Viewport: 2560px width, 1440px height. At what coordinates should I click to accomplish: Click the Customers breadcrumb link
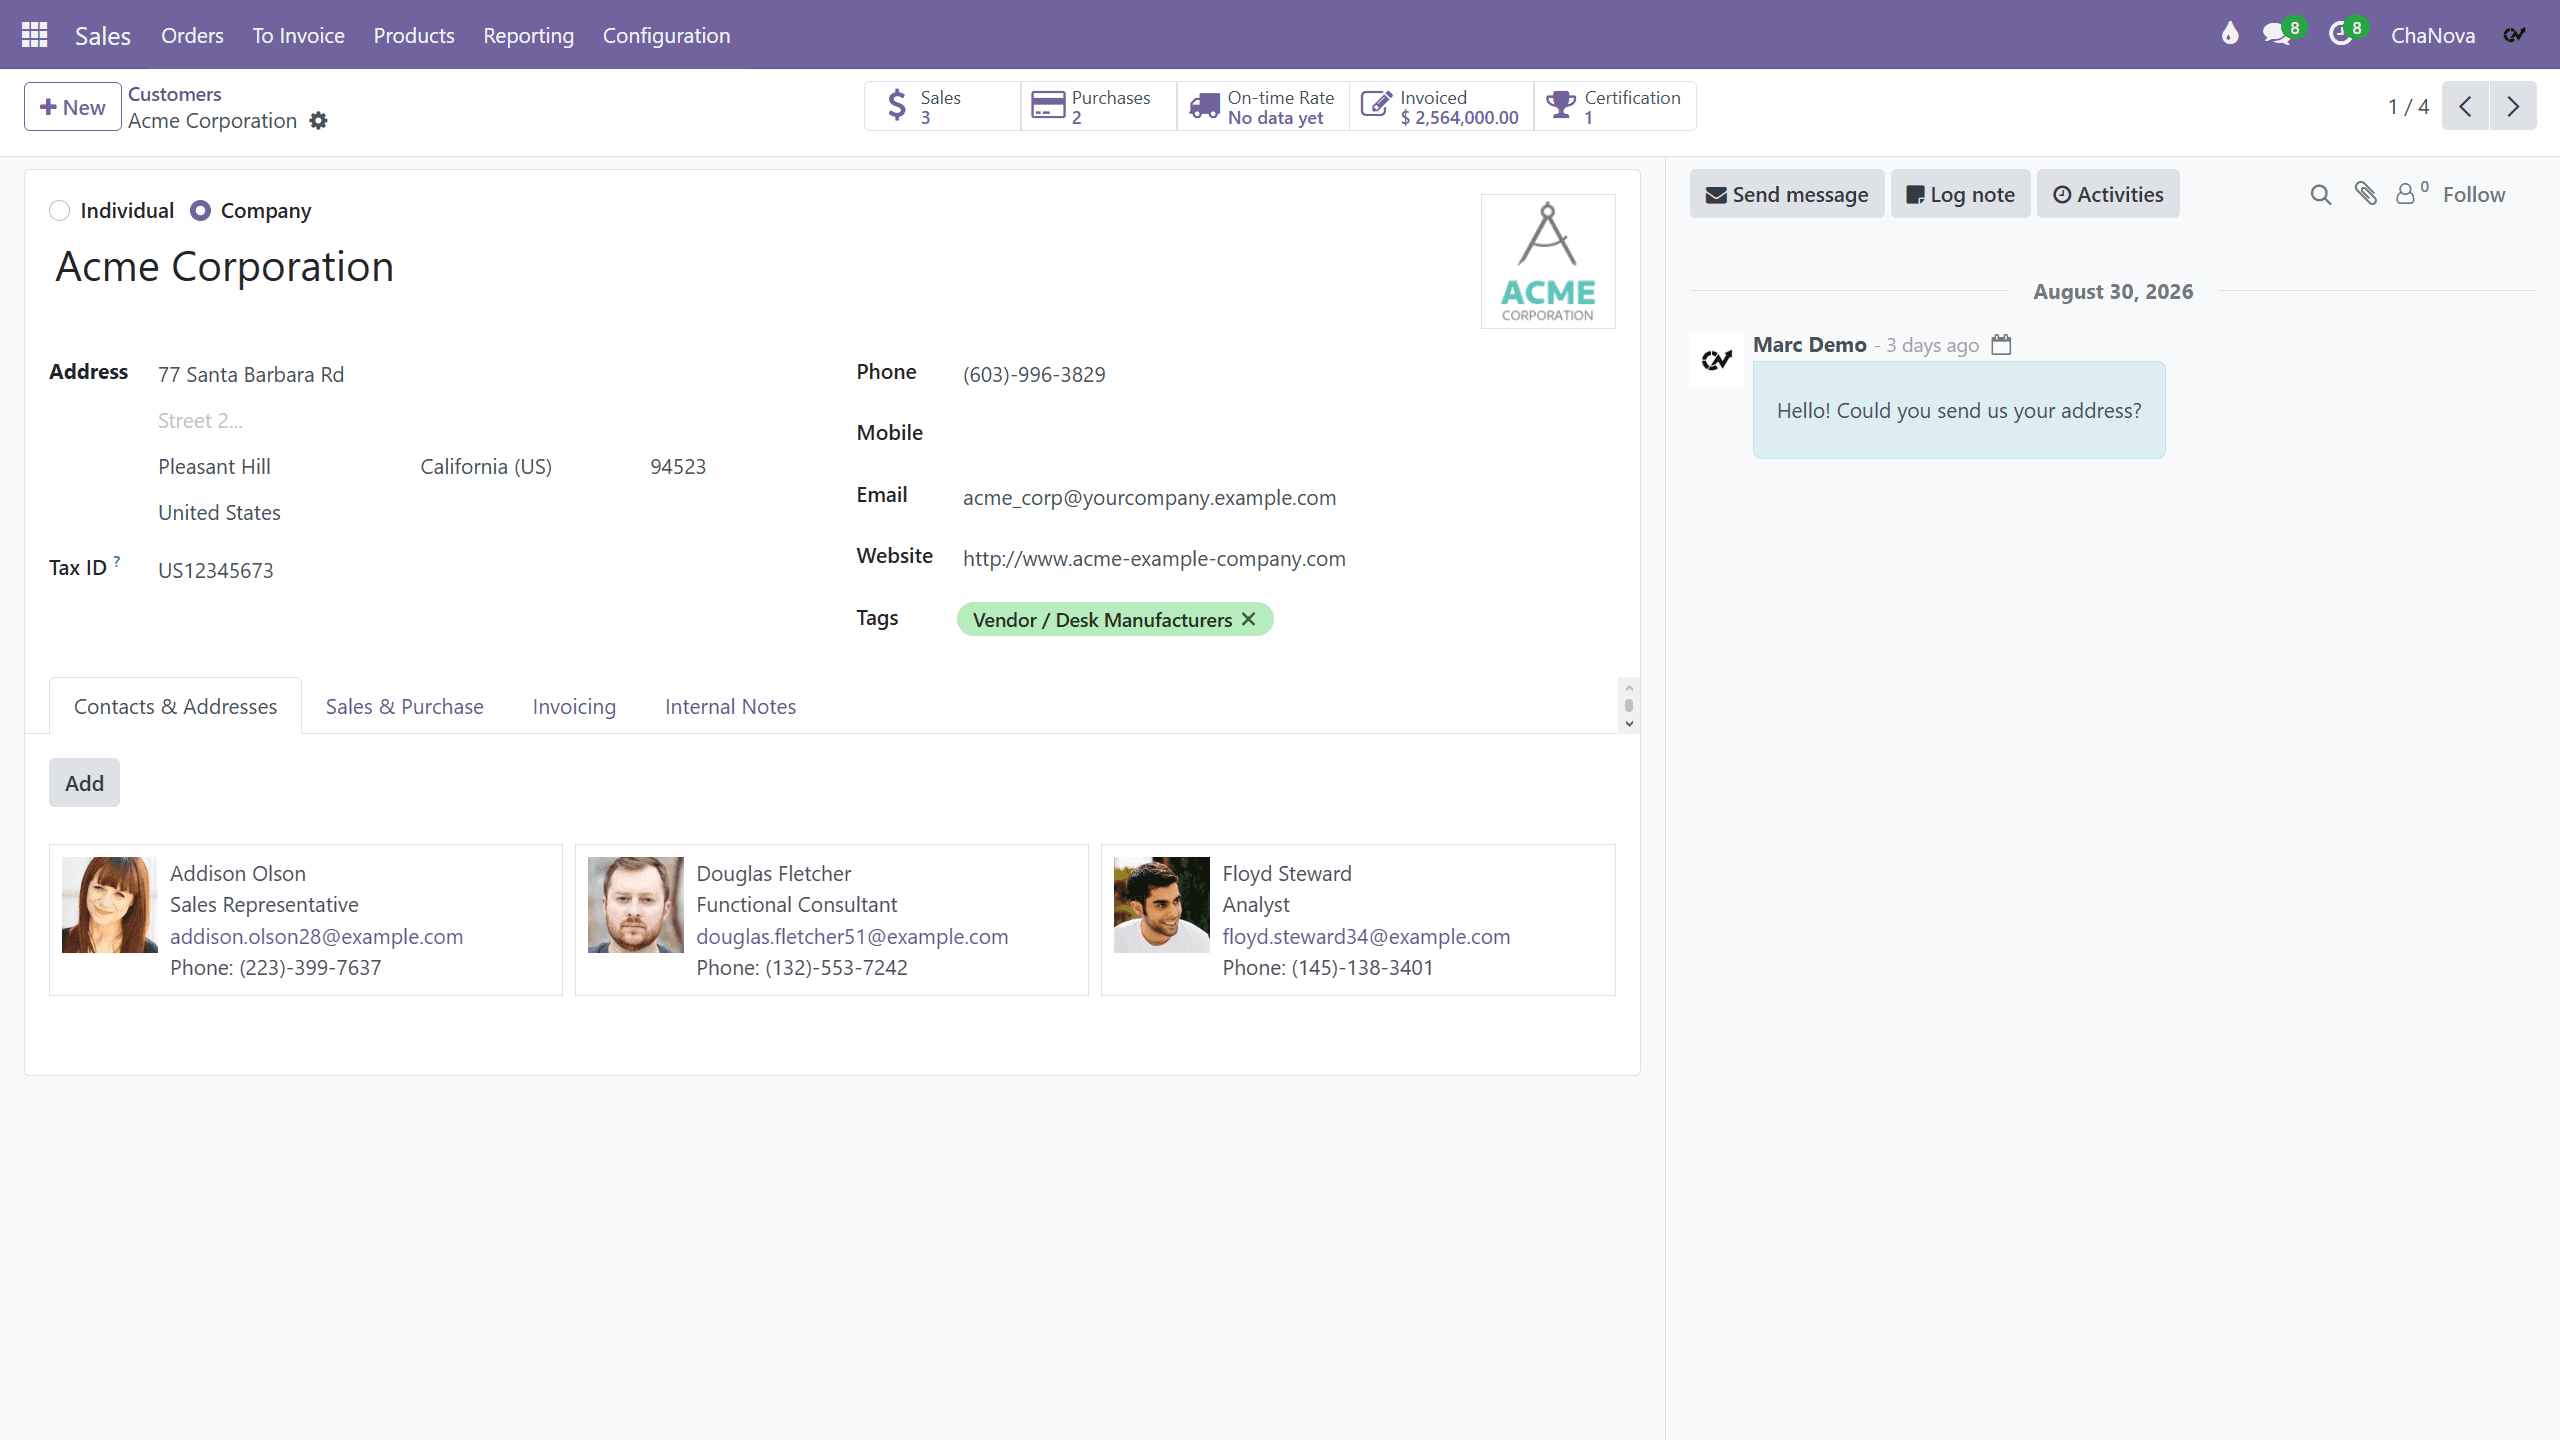tap(174, 94)
